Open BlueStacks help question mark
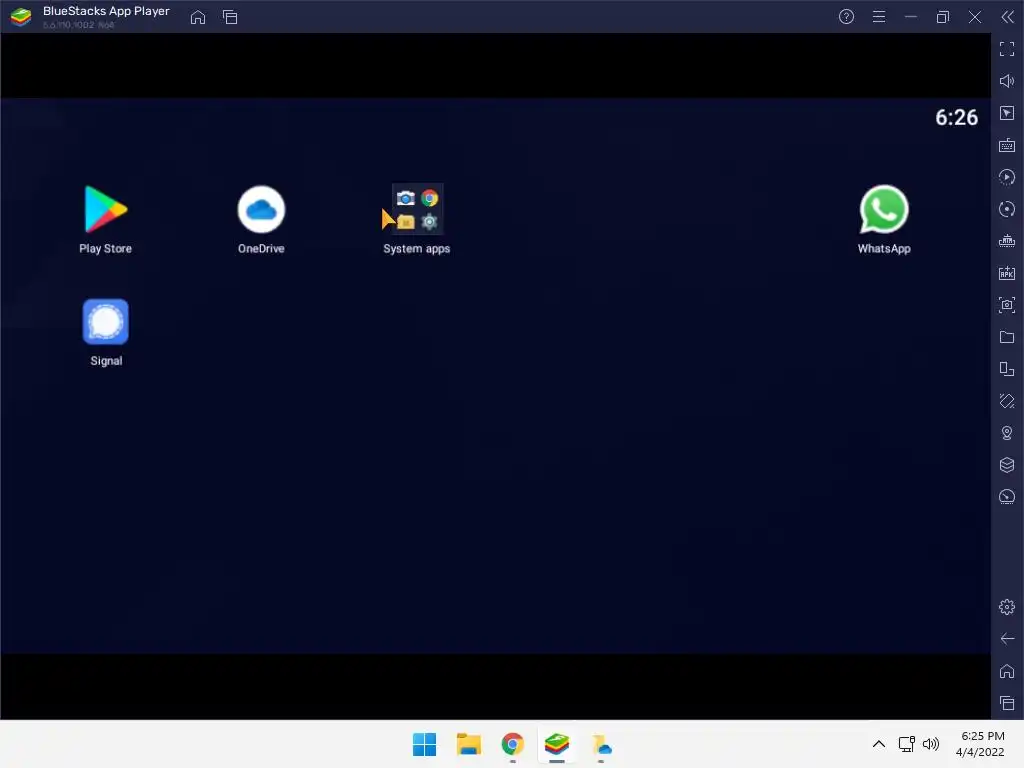This screenshot has width=1024, height=768. click(x=846, y=17)
